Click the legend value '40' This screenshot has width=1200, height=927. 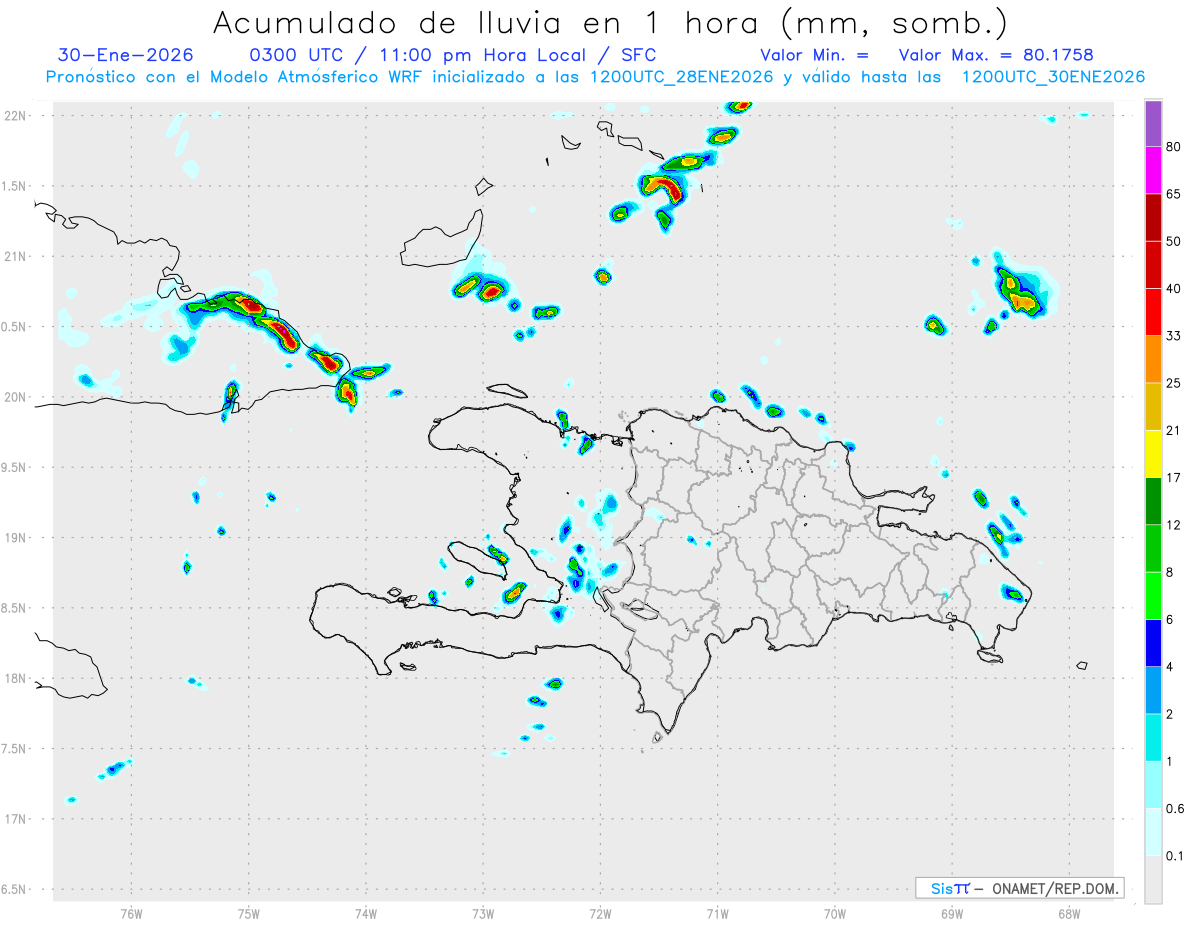click(1174, 288)
